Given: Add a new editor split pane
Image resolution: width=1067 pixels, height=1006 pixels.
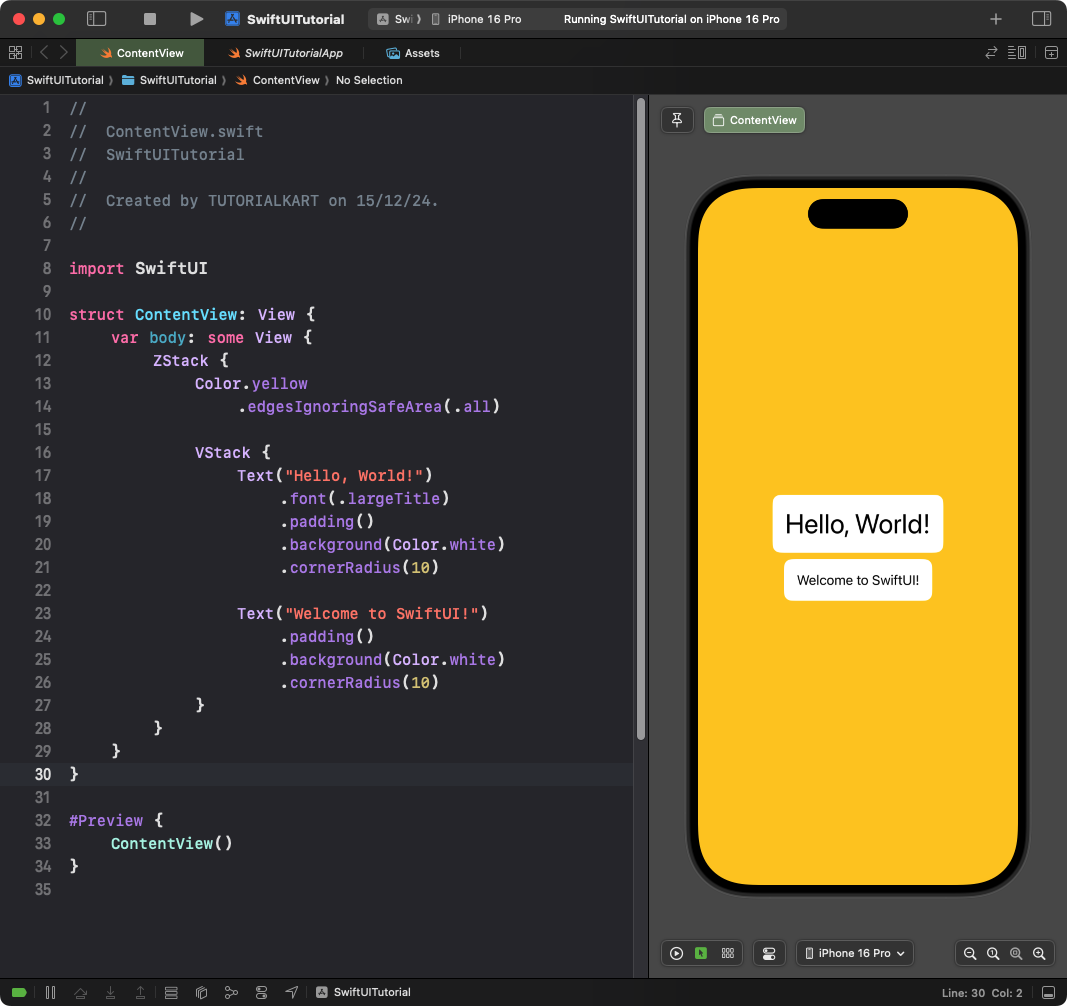Looking at the screenshot, I should (1051, 52).
